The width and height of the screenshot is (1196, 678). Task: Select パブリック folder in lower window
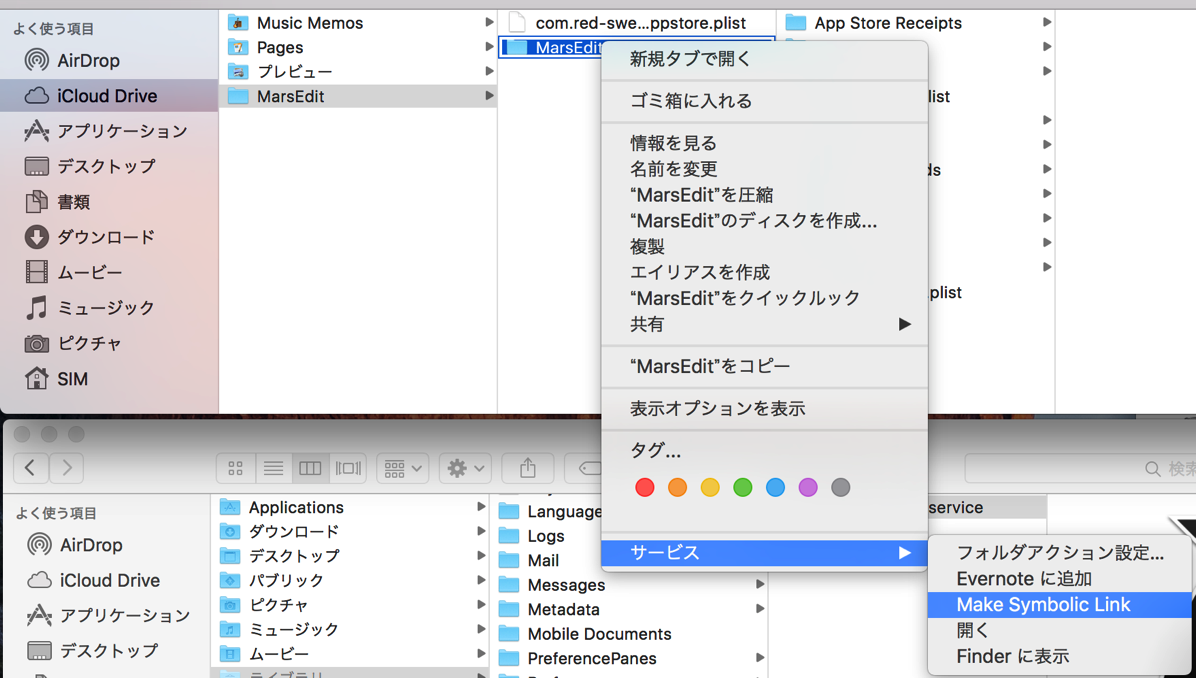(350, 580)
